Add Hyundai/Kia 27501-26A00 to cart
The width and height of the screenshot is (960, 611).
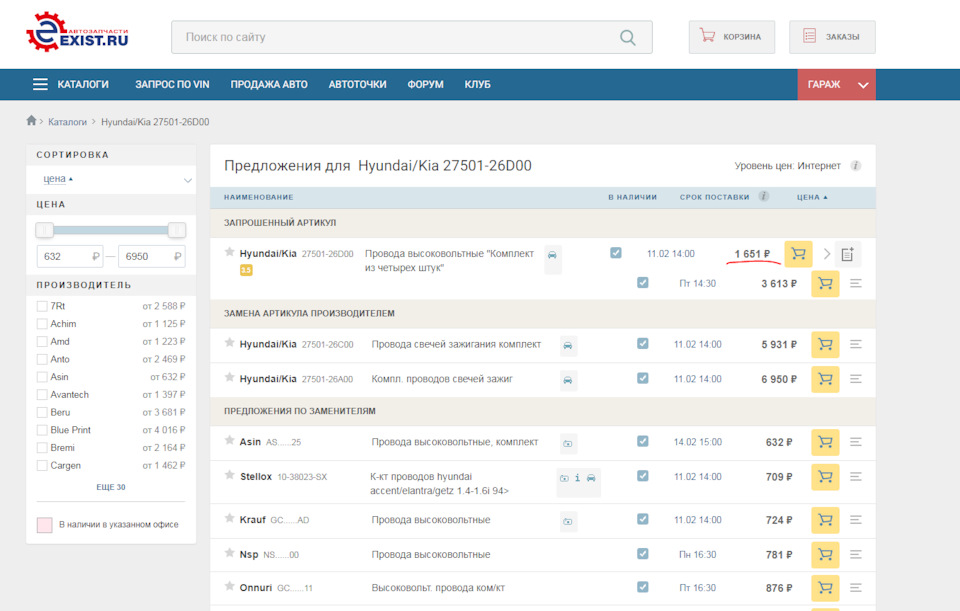(825, 379)
